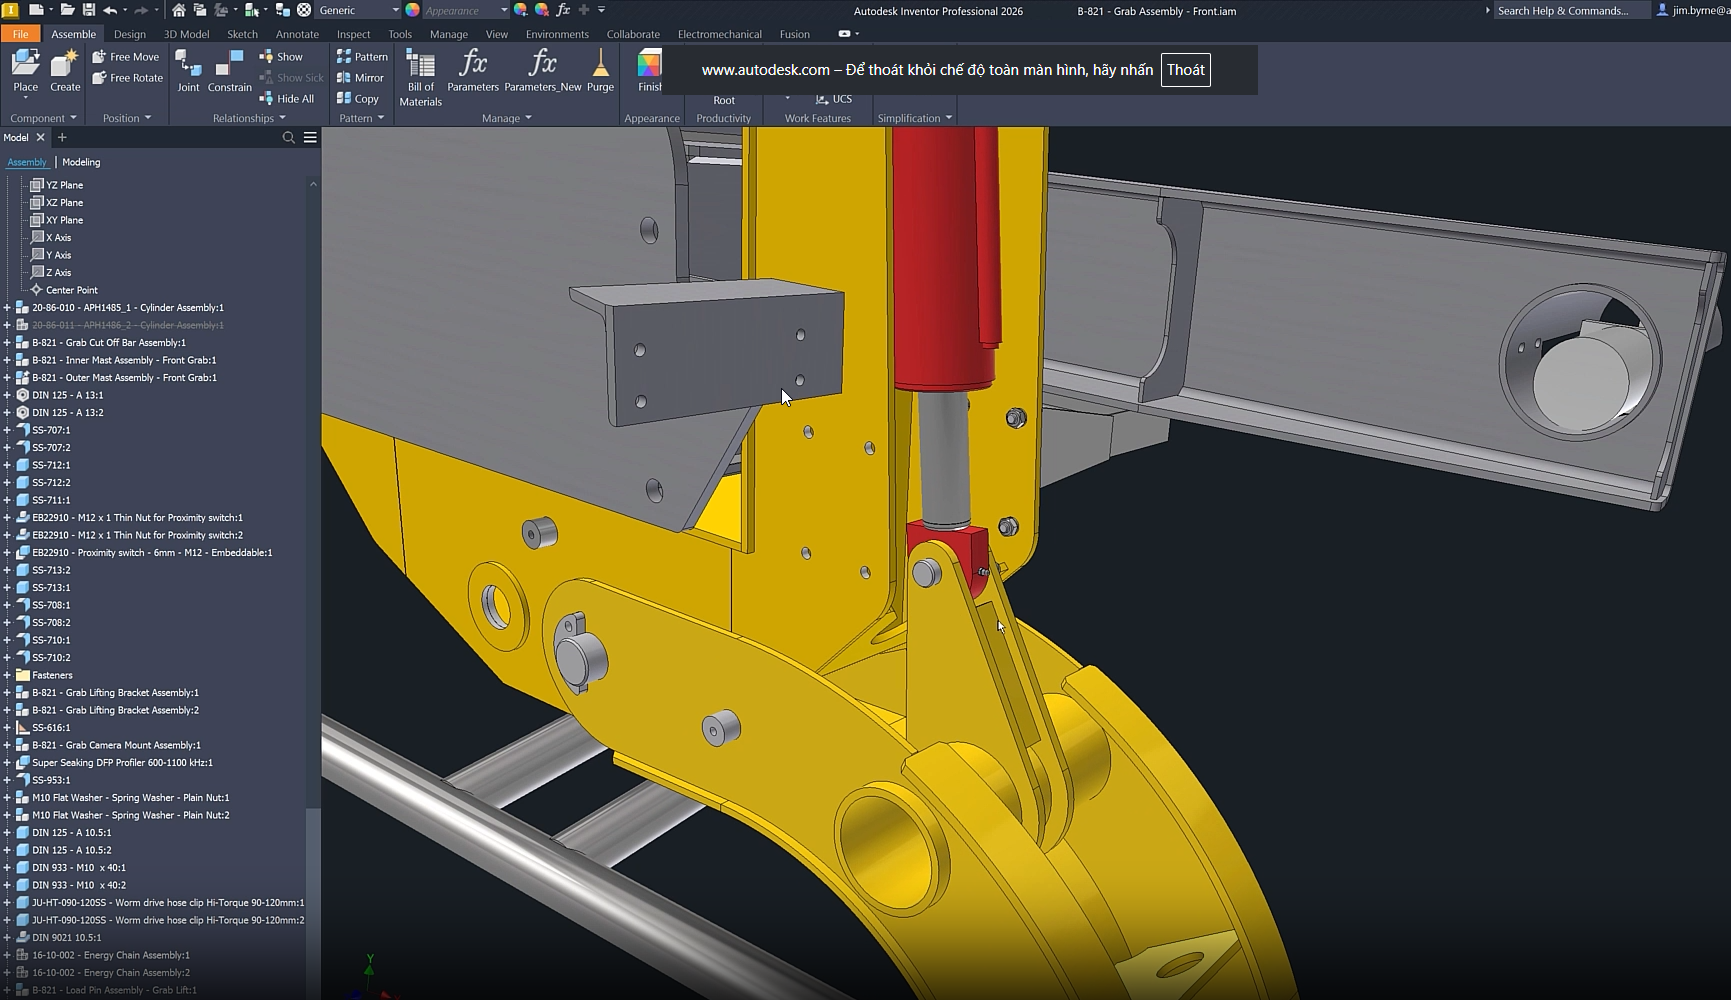Select the Constrain tool
This screenshot has height=1000, width=1731.
point(229,71)
